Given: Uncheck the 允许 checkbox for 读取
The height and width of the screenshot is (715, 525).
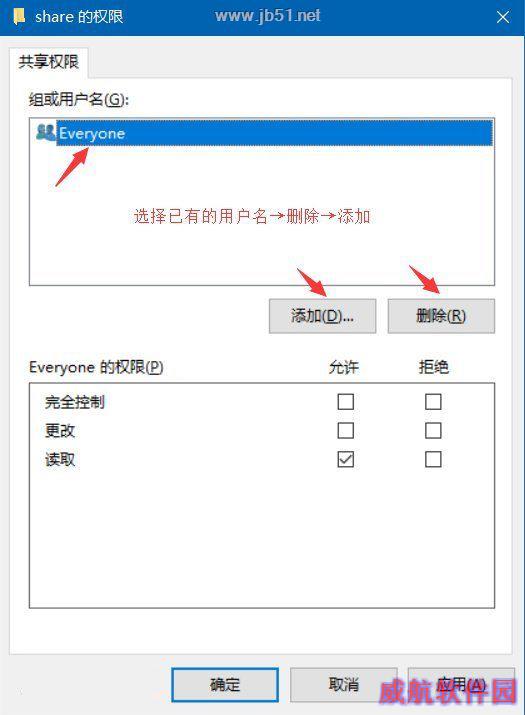Looking at the screenshot, I should pyautogui.click(x=345, y=459).
